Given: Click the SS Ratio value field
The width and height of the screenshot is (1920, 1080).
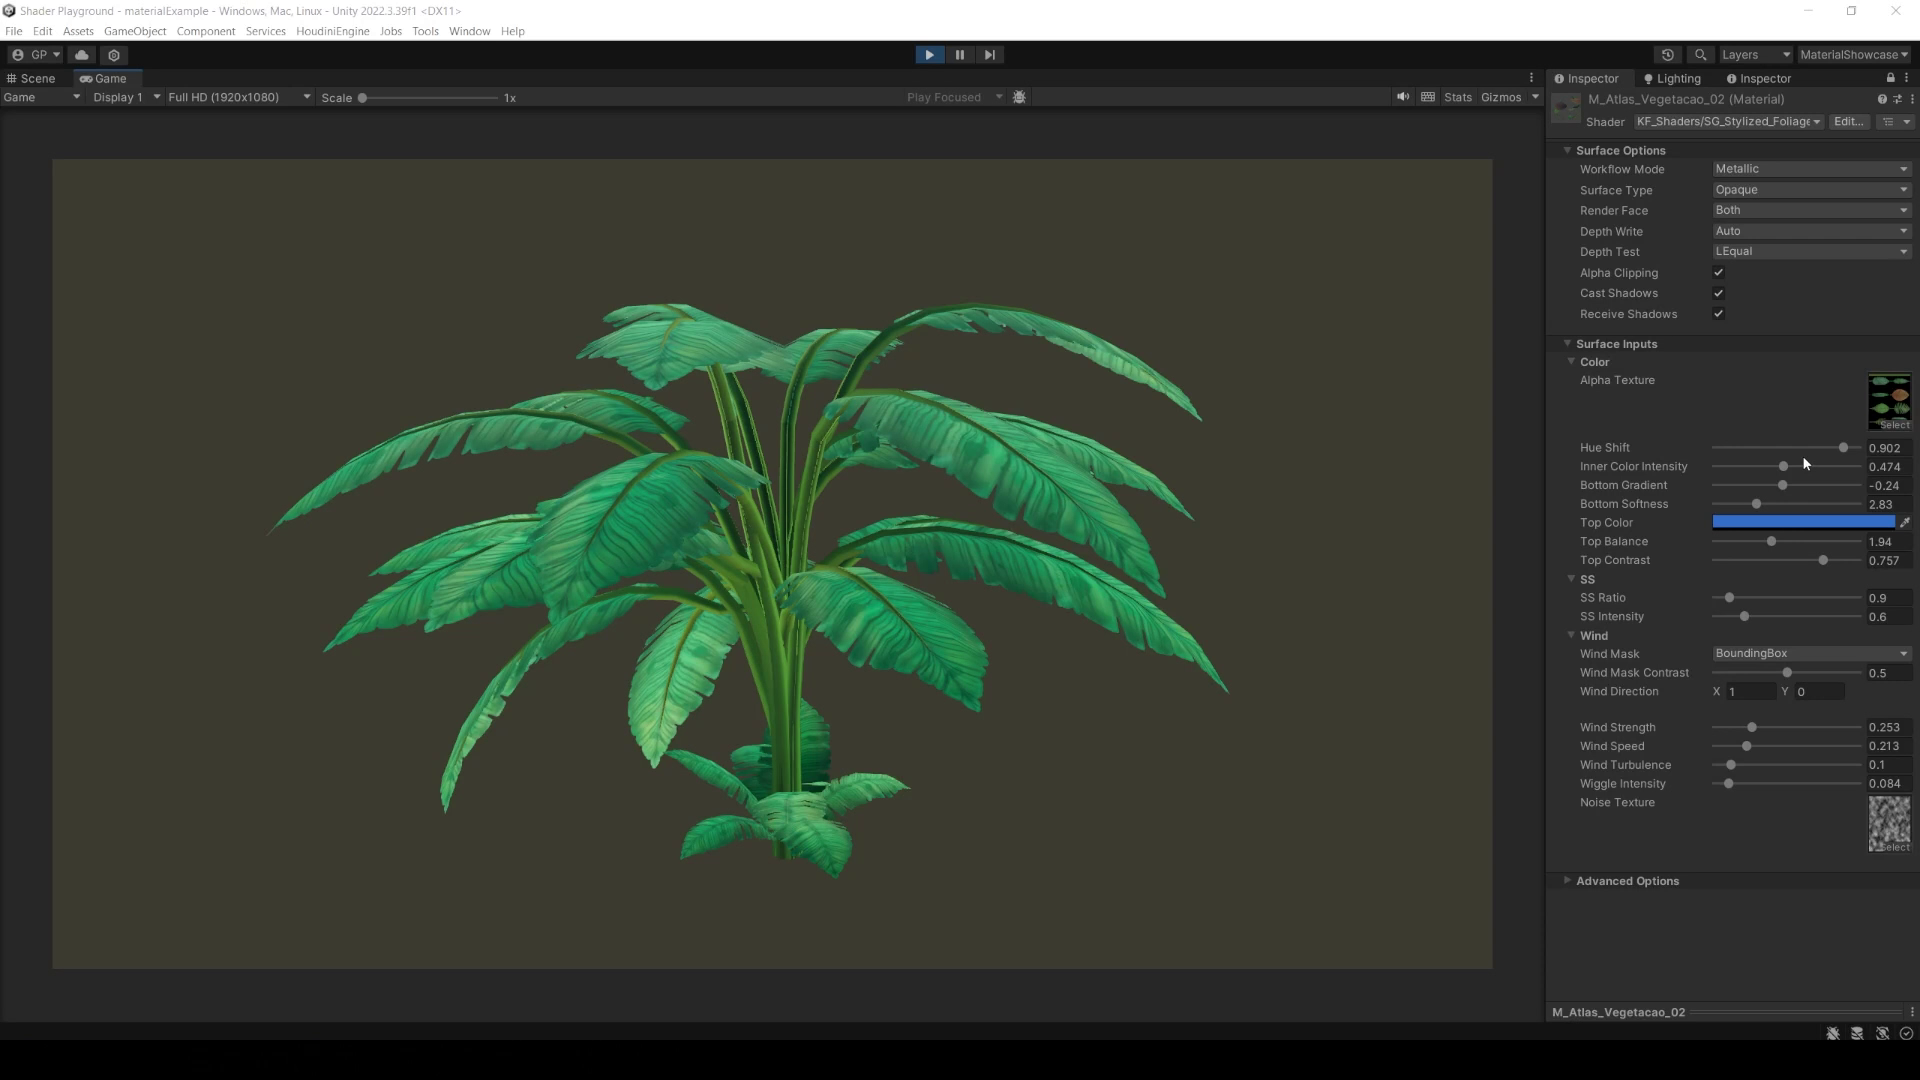Looking at the screenshot, I should tap(1888, 598).
